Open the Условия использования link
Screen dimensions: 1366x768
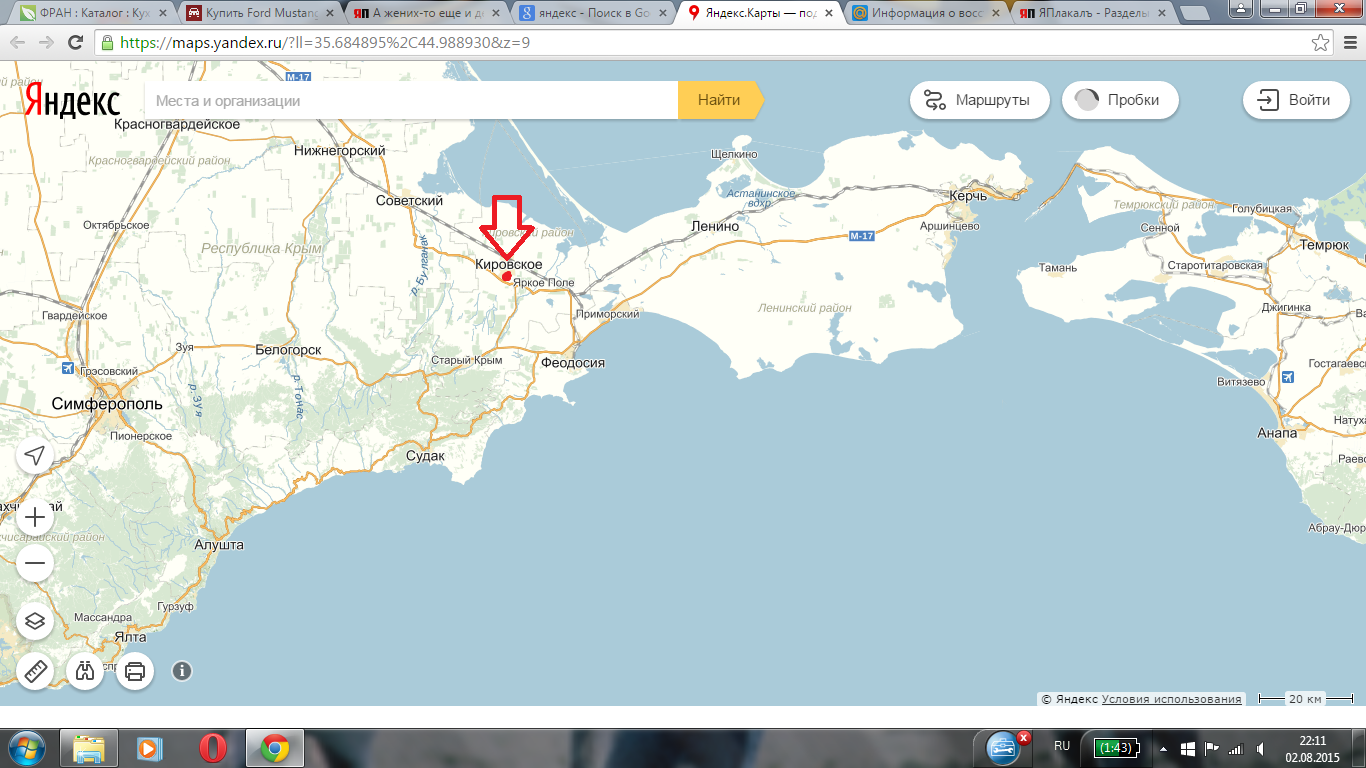tap(1171, 700)
